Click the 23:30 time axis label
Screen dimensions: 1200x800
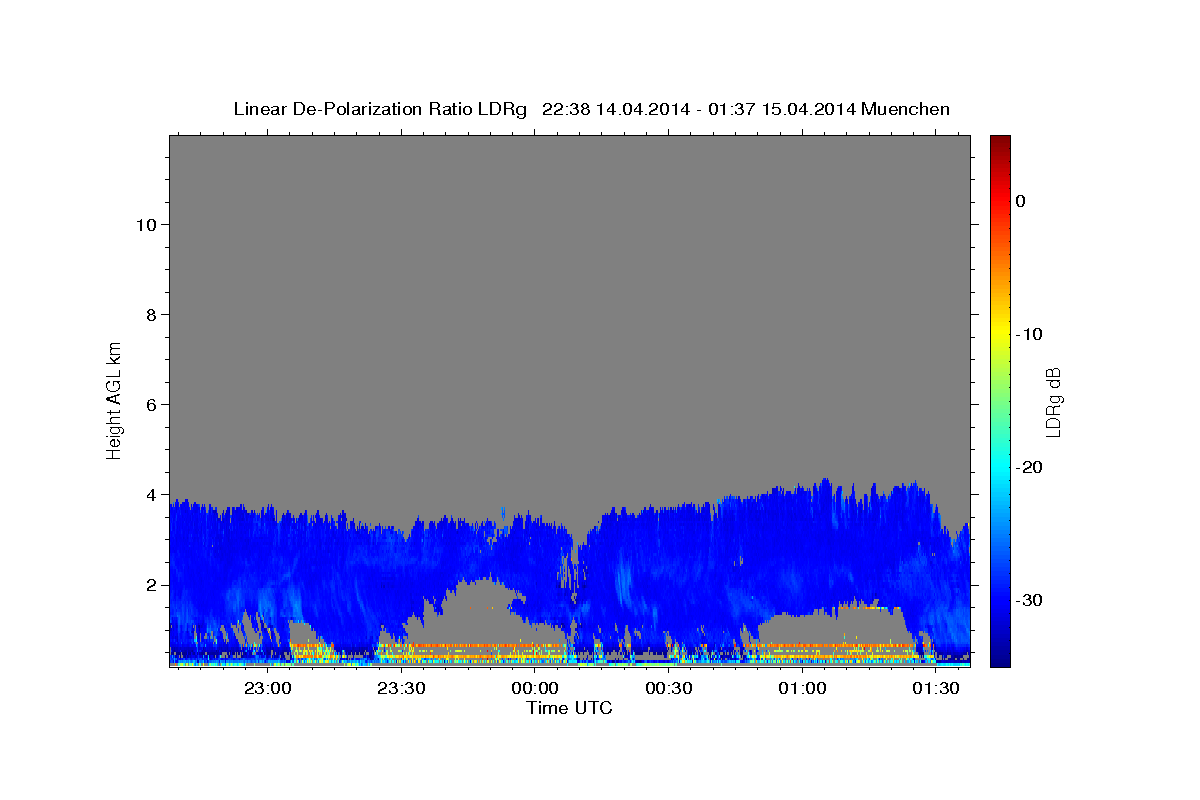(401, 689)
